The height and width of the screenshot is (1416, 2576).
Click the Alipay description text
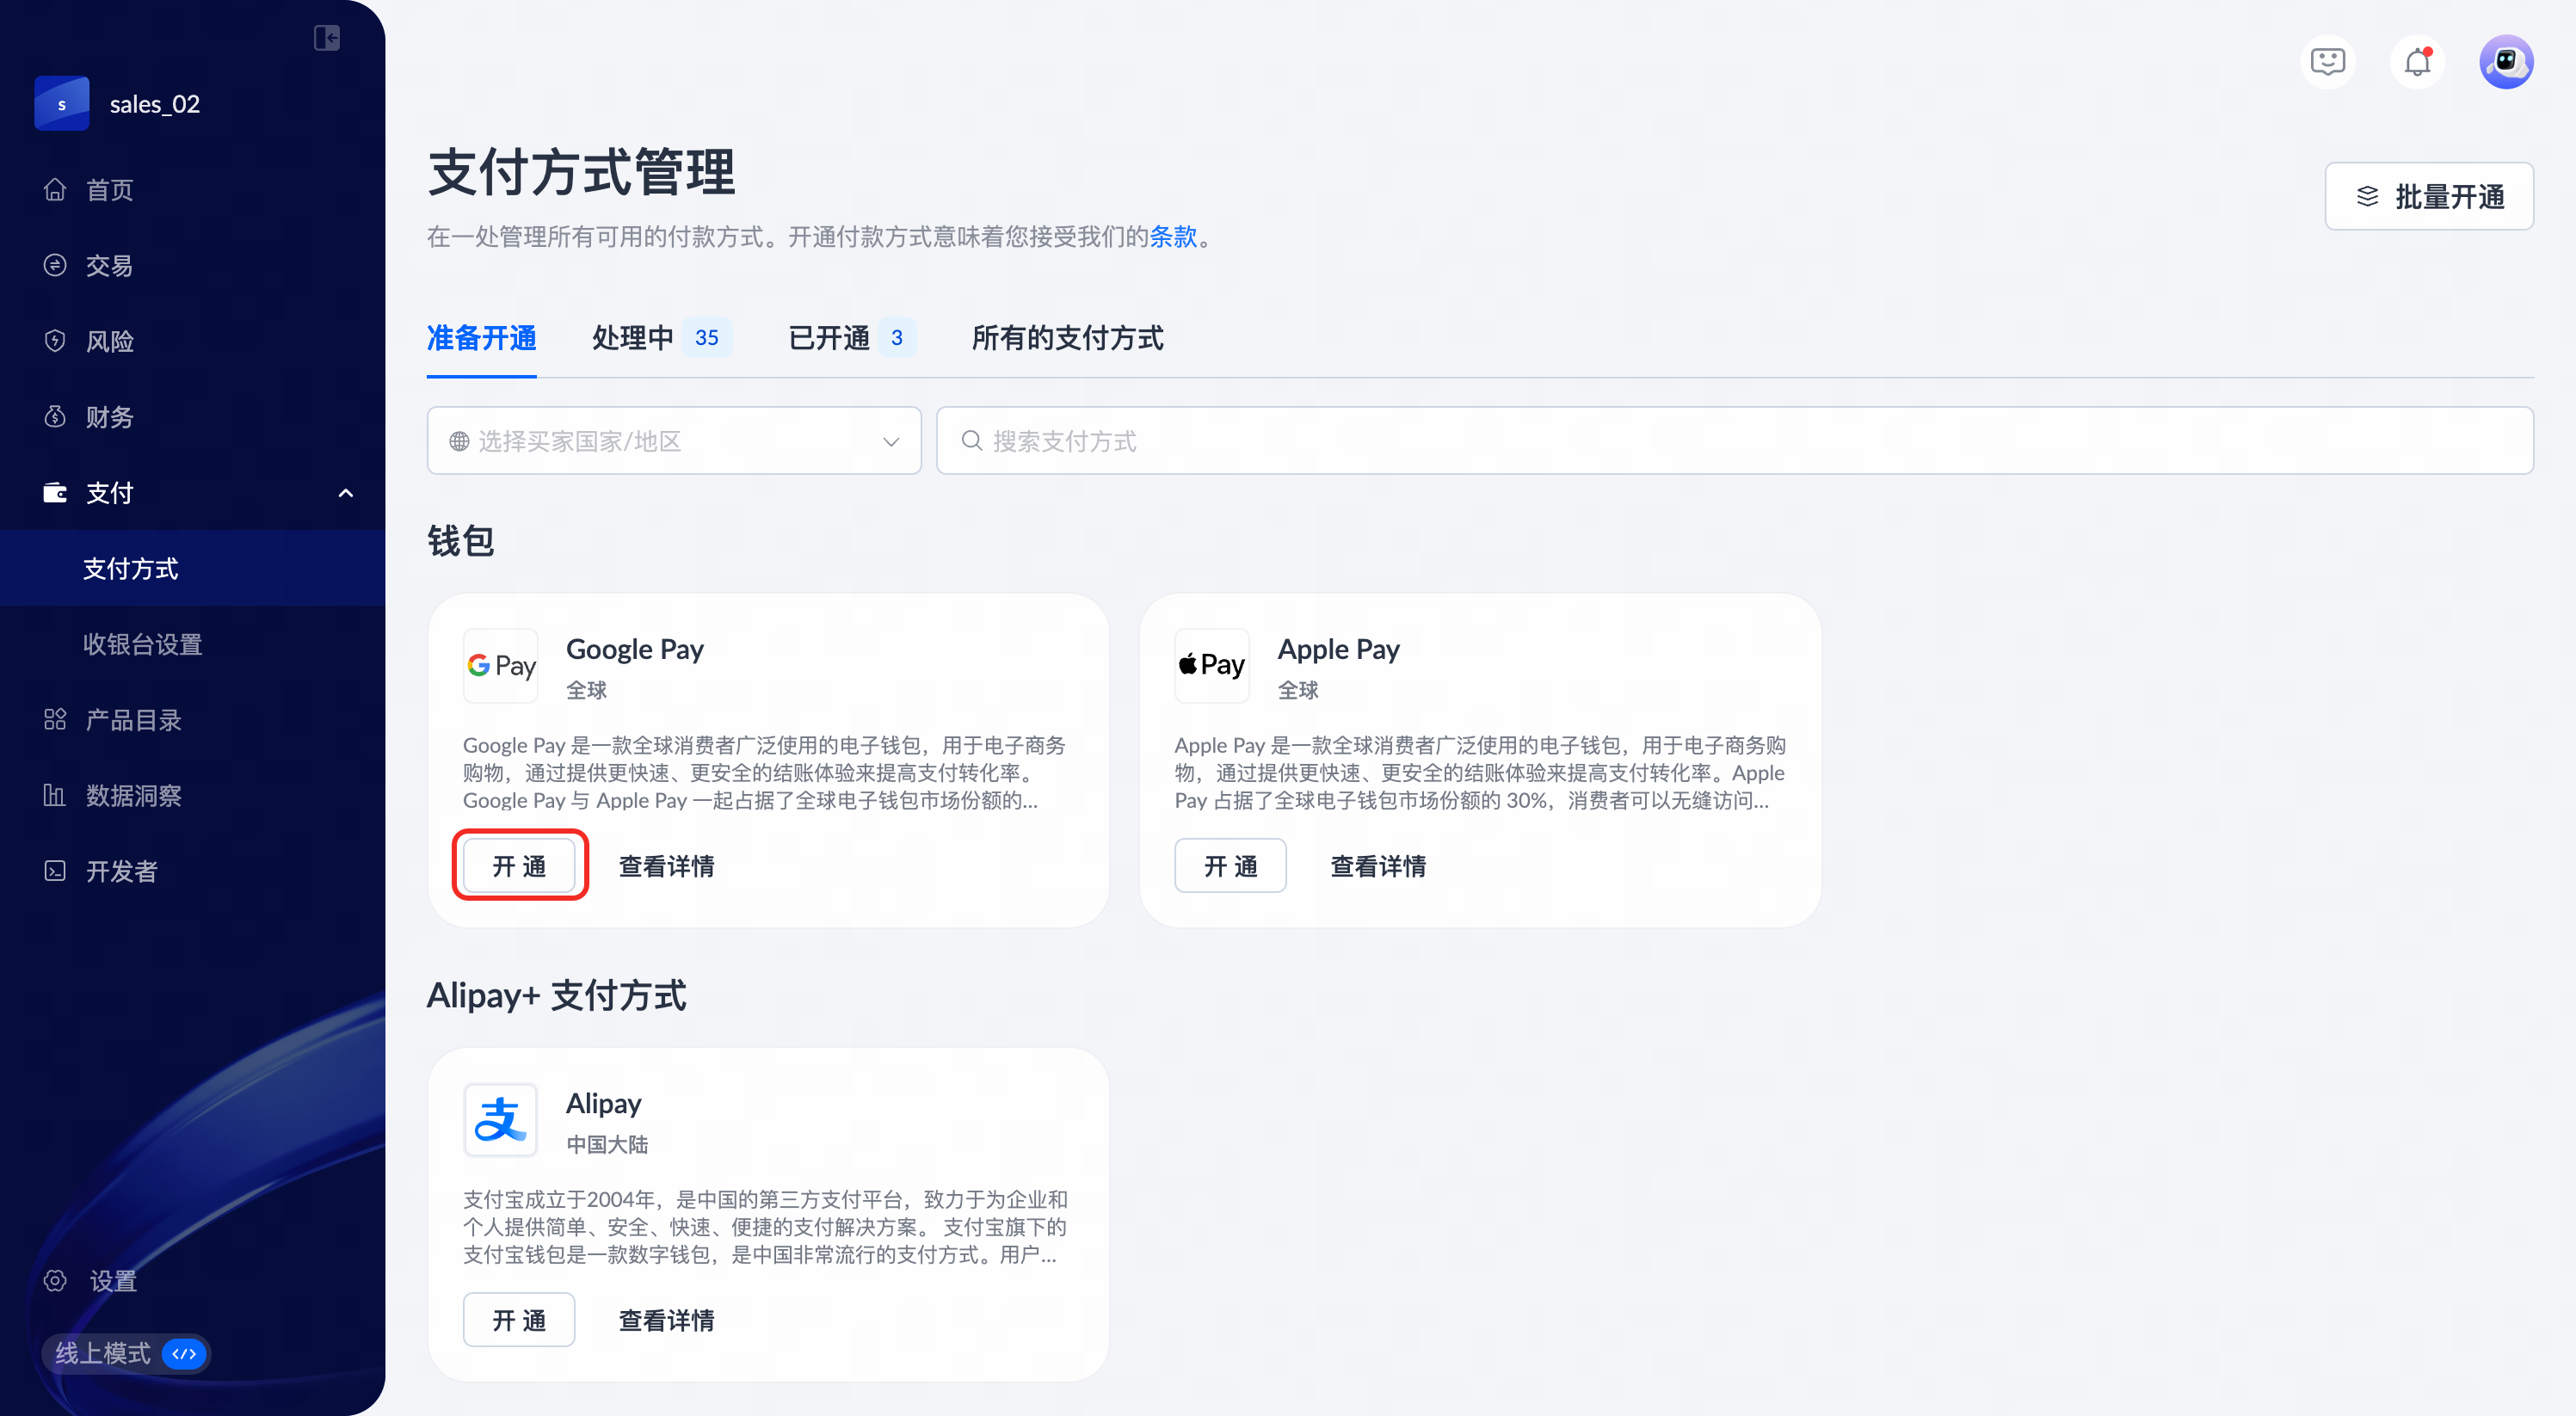tap(765, 1227)
